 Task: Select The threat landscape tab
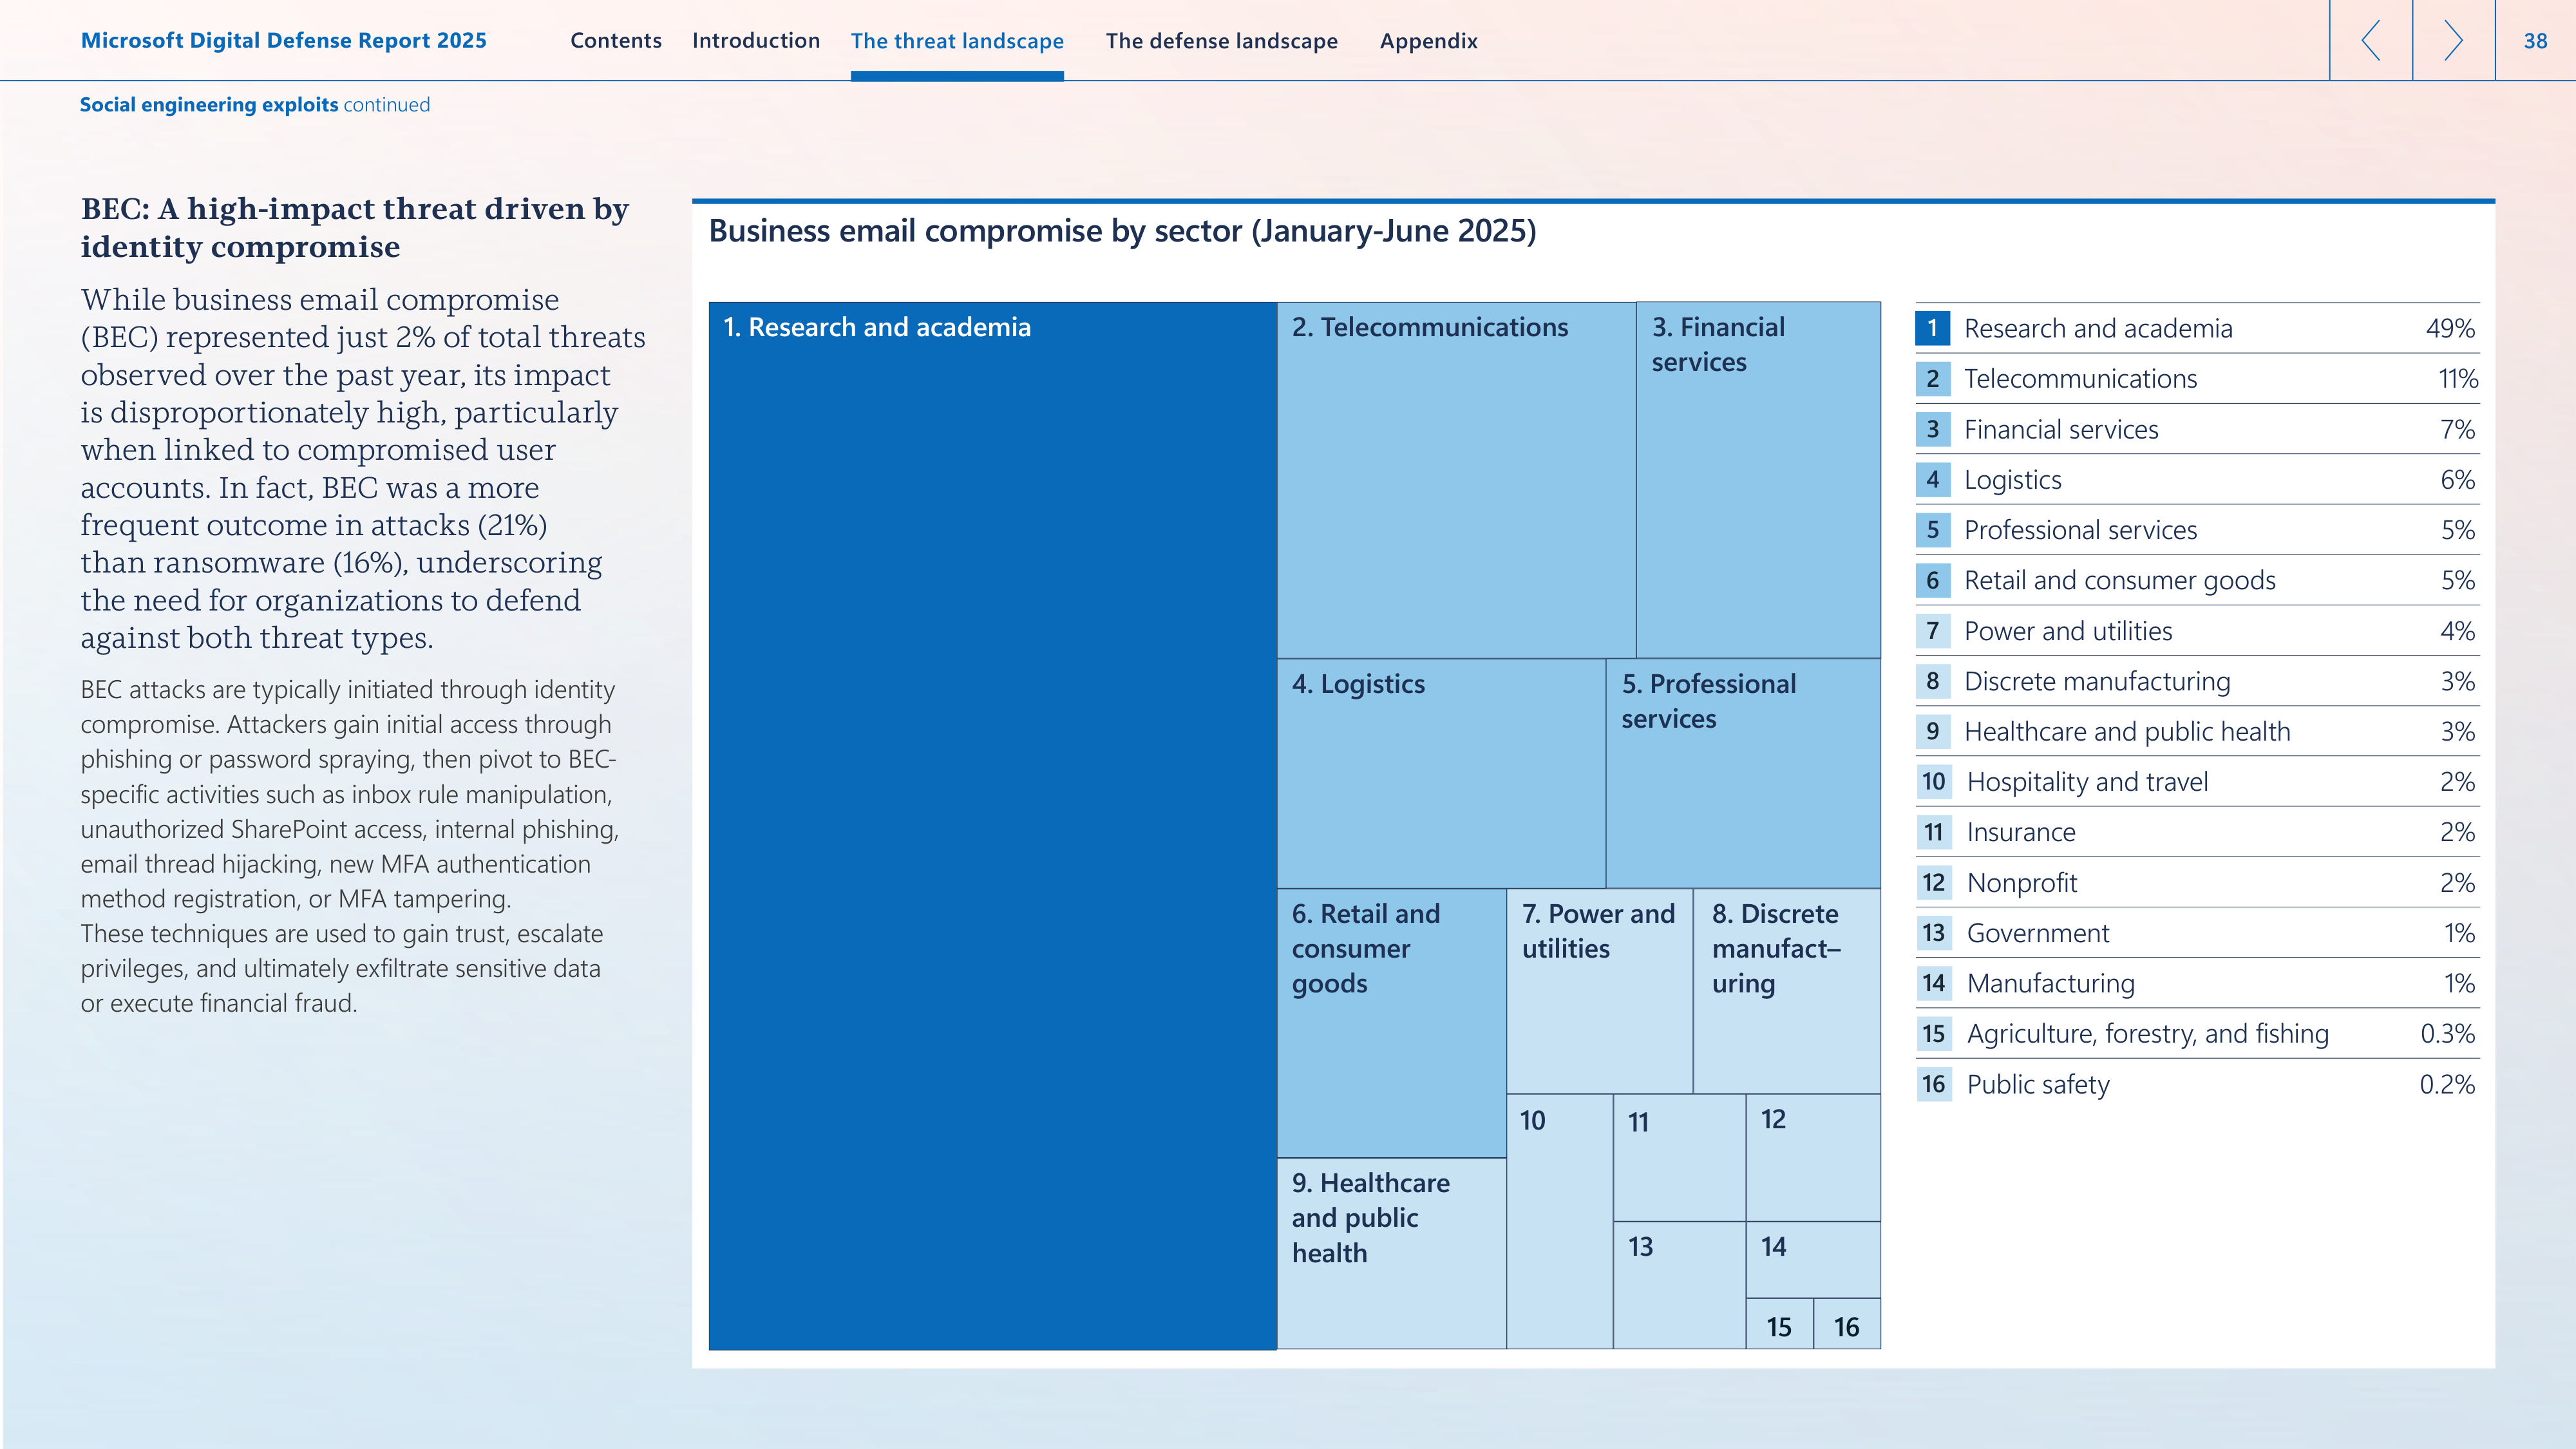pos(957,41)
